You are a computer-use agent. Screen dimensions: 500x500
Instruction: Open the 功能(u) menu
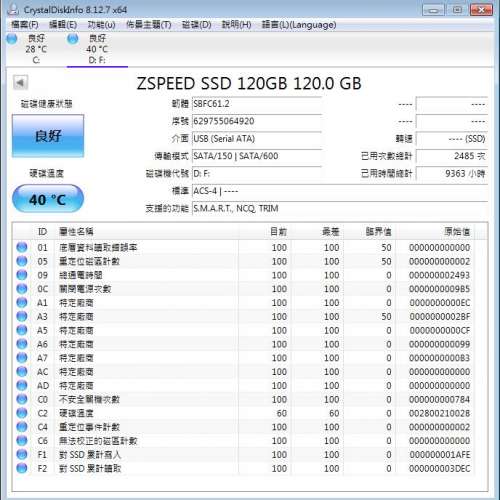[x=101, y=25]
